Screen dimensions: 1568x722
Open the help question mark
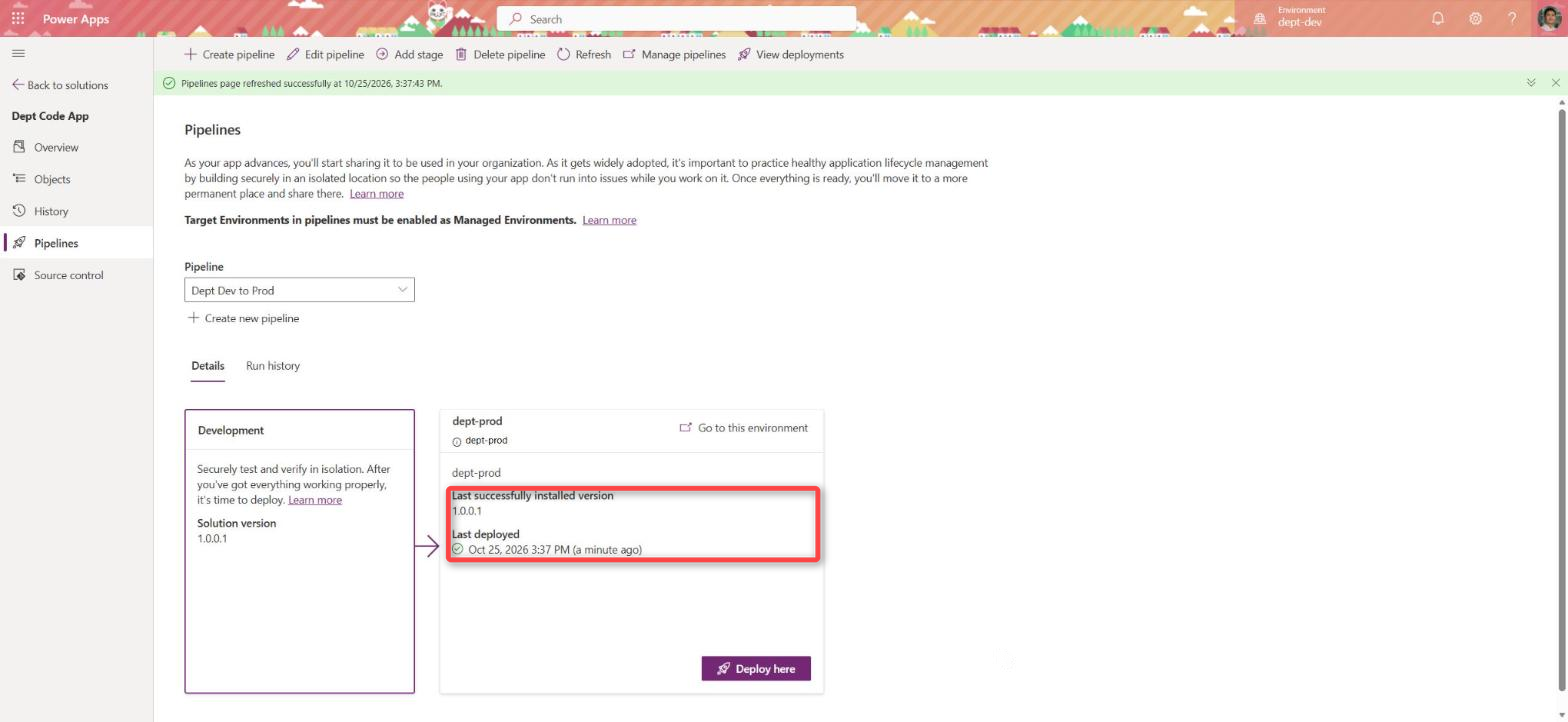point(1512,18)
